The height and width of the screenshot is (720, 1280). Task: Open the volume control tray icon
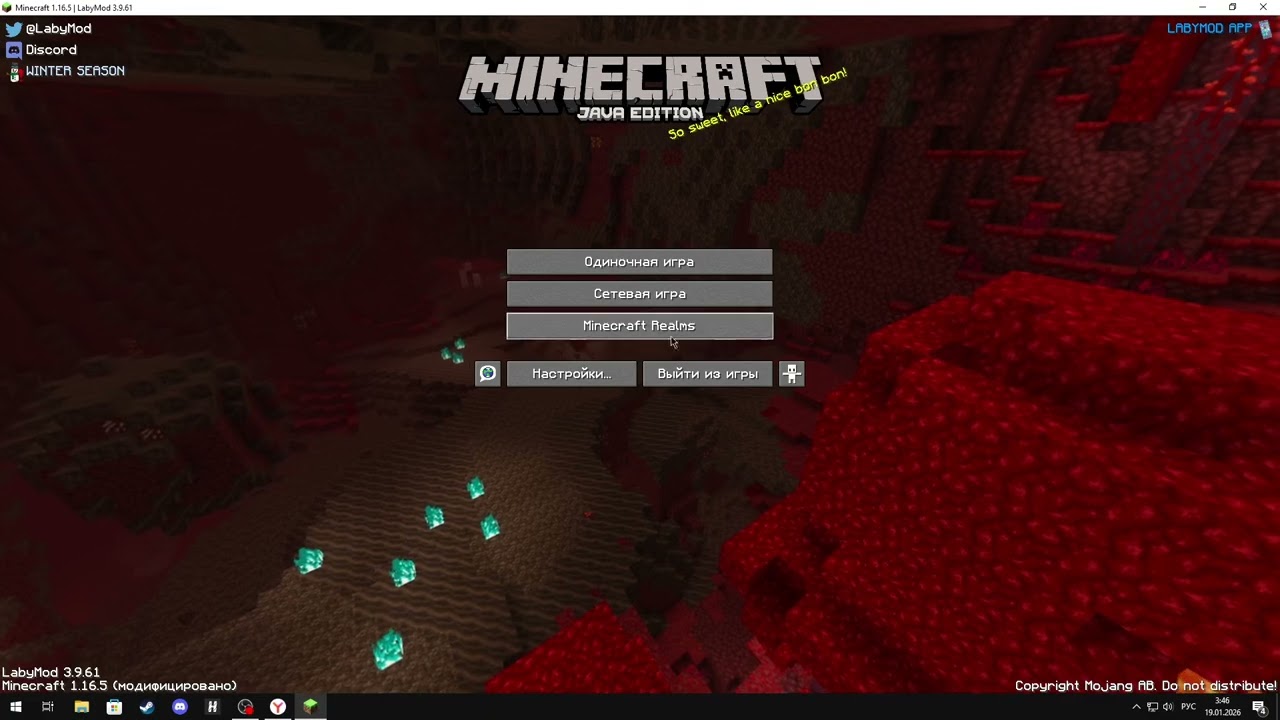[1168, 707]
